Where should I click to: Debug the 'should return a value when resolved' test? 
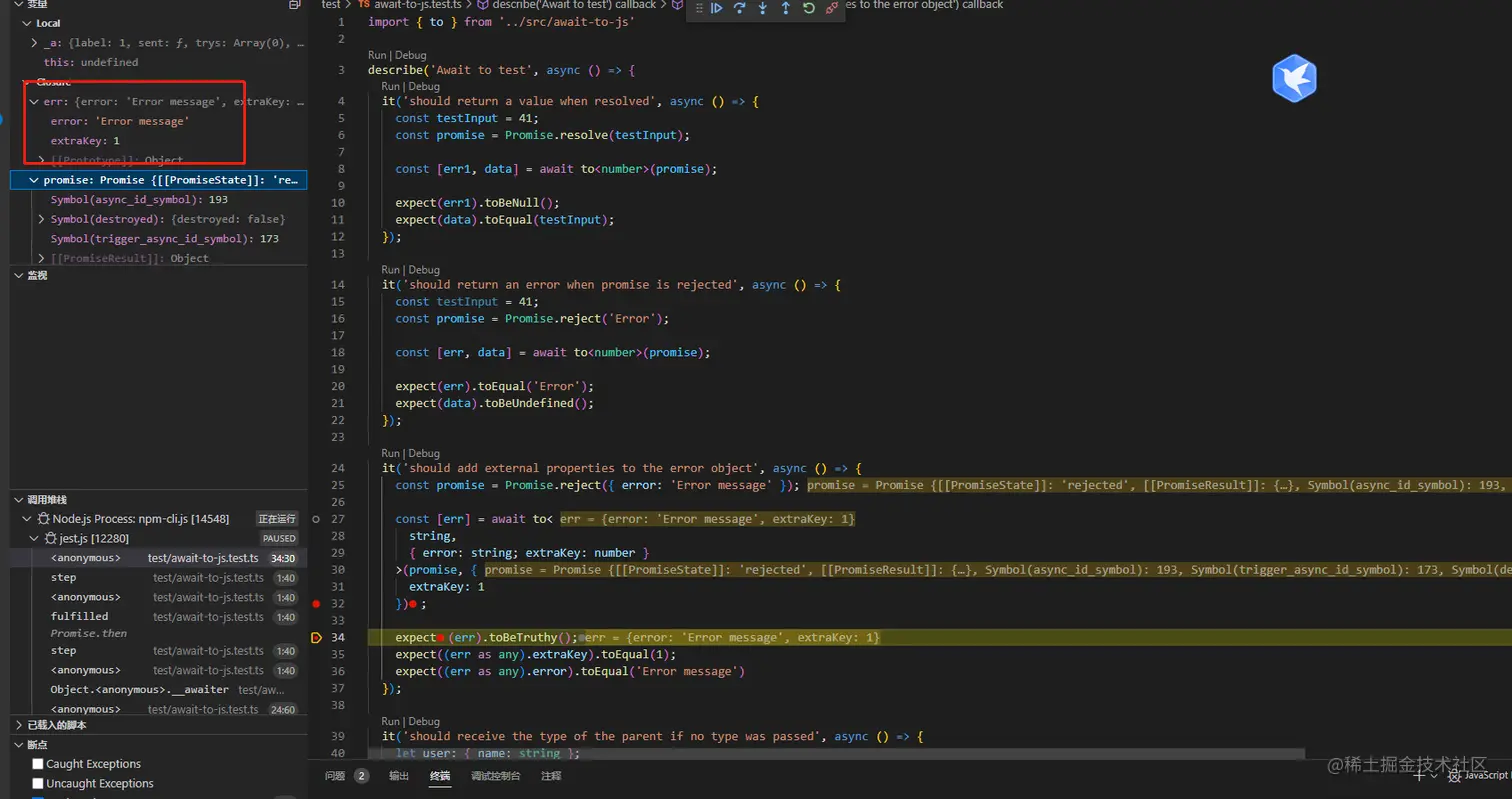click(x=424, y=86)
